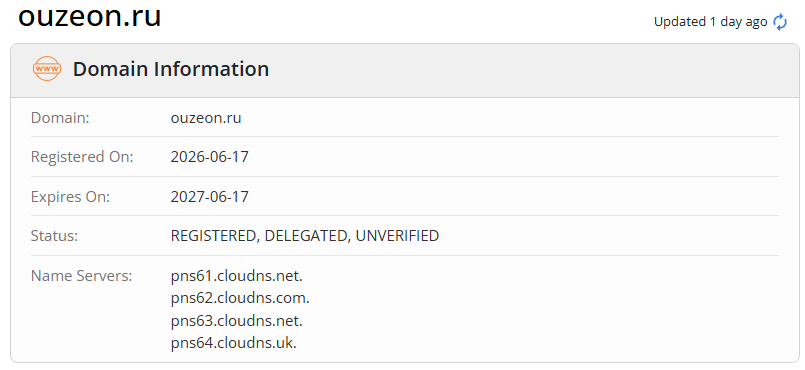Image resolution: width=805 pixels, height=370 pixels.
Task: Click name server pns62.cloudns.com.
Action: [x=240, y=298]
